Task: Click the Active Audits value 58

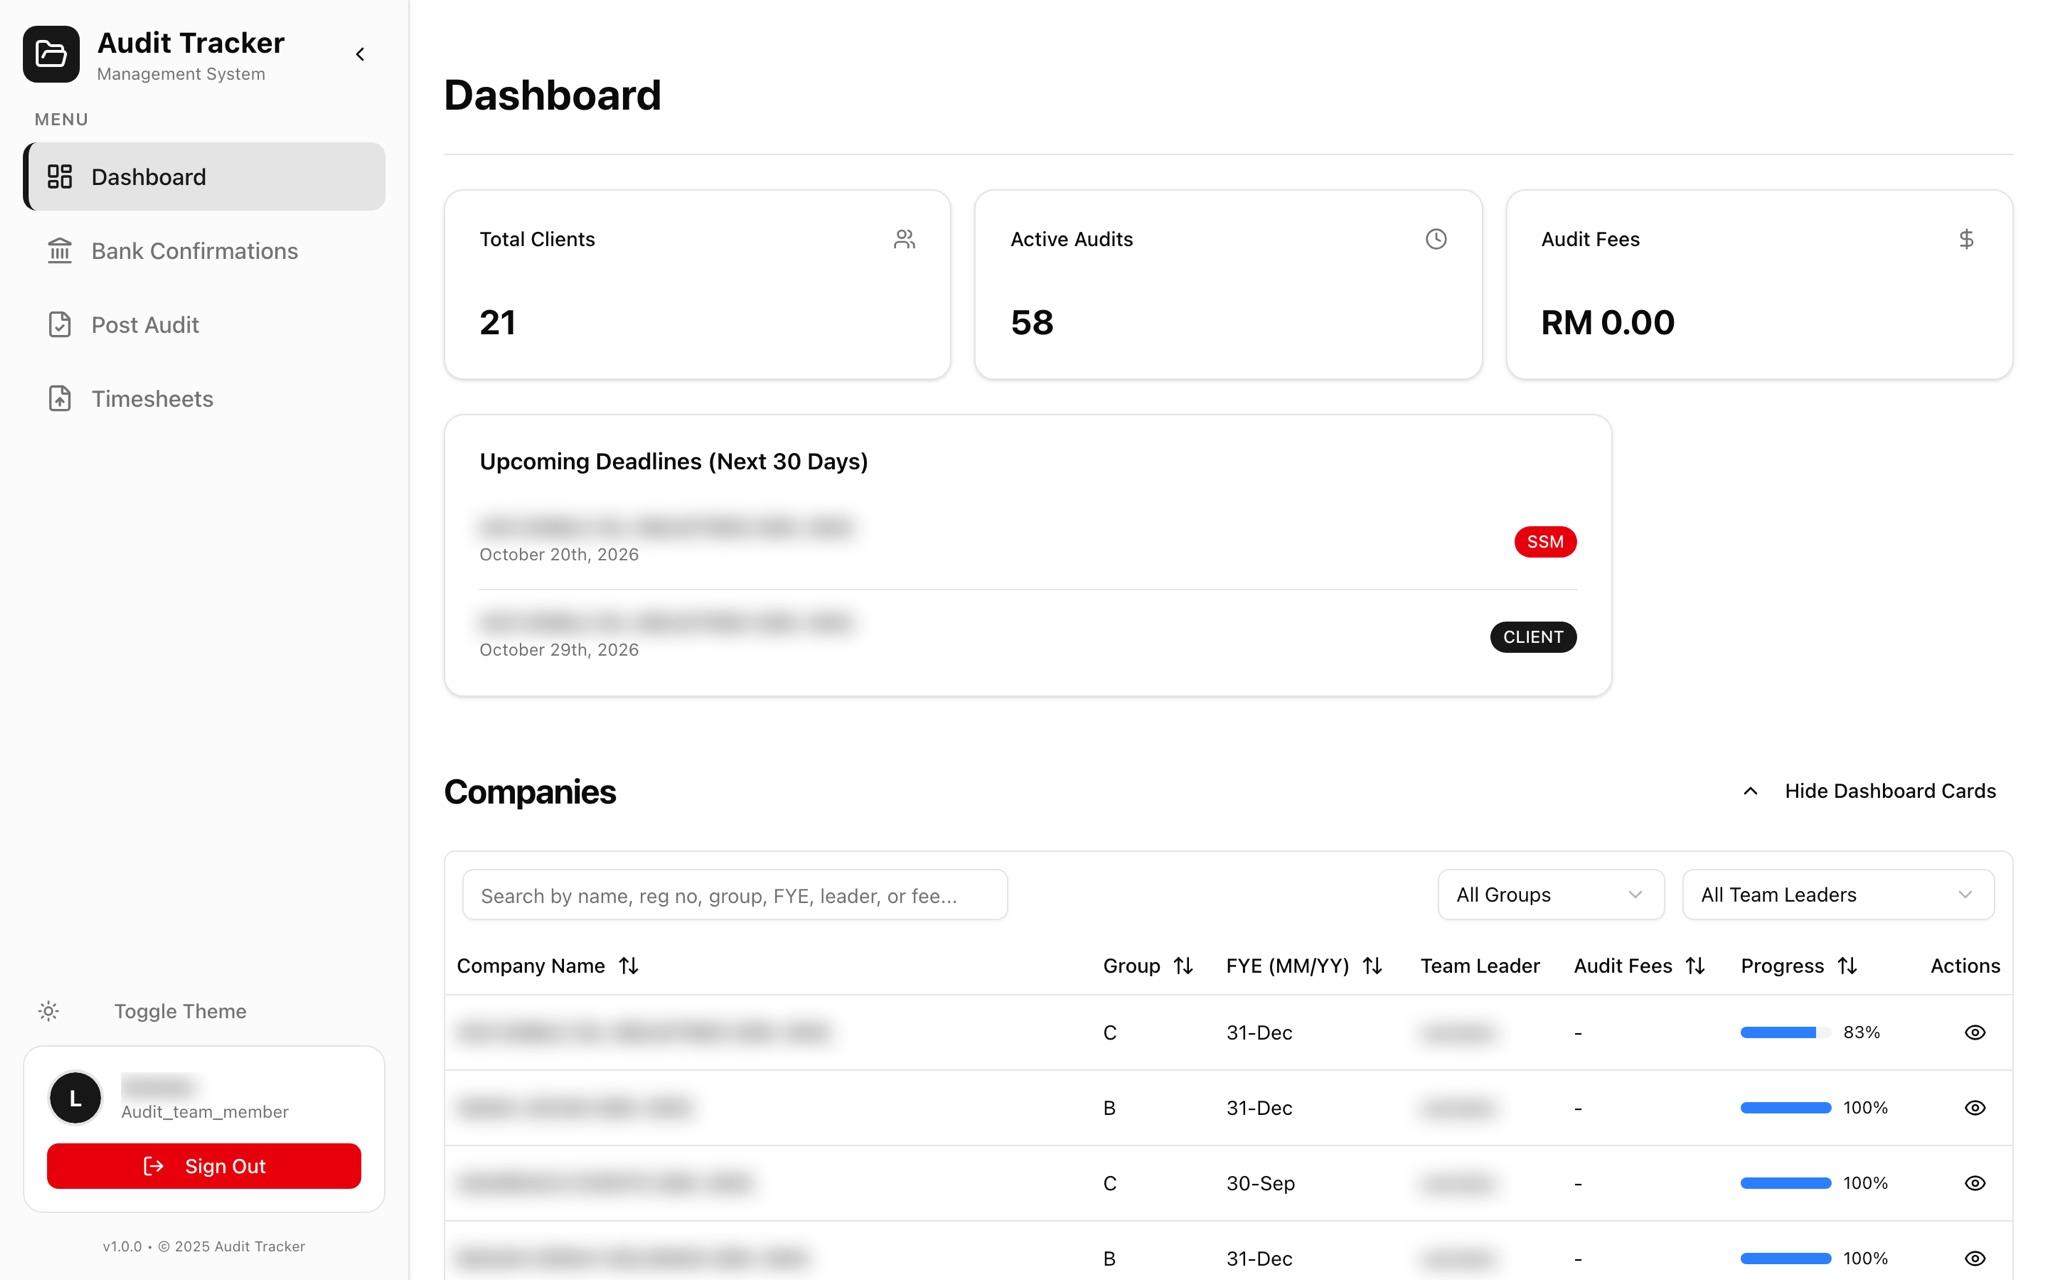Action: [x=1032, y=322]
